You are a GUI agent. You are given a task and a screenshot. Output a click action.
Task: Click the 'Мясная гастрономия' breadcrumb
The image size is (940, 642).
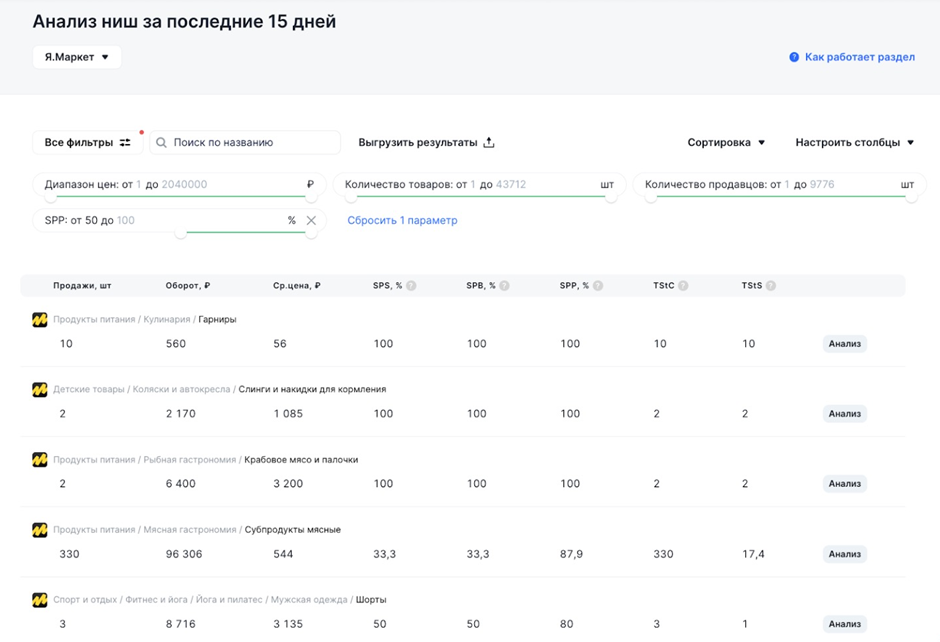point(189,530)
